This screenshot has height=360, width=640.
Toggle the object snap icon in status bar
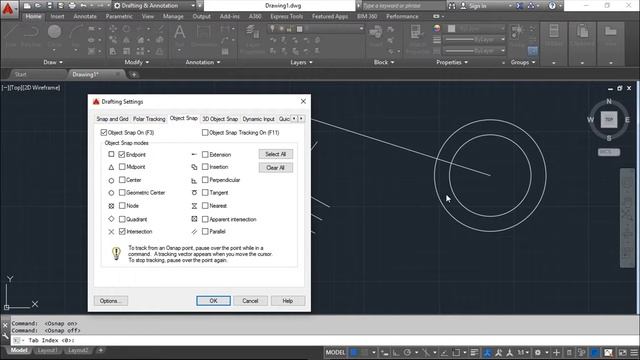pyautogui.click(x=456, y=353)
